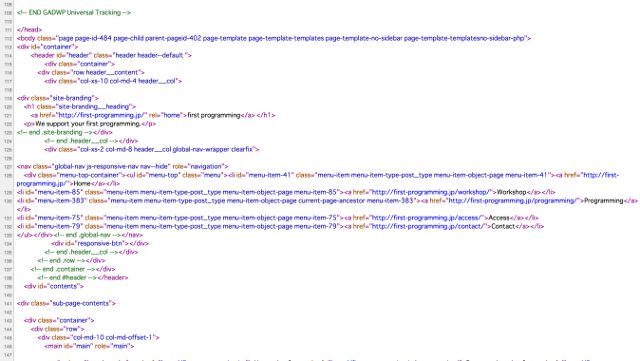
Task: Open the first-programming.jp/contact/ URL link
Action: coord(429,226)
